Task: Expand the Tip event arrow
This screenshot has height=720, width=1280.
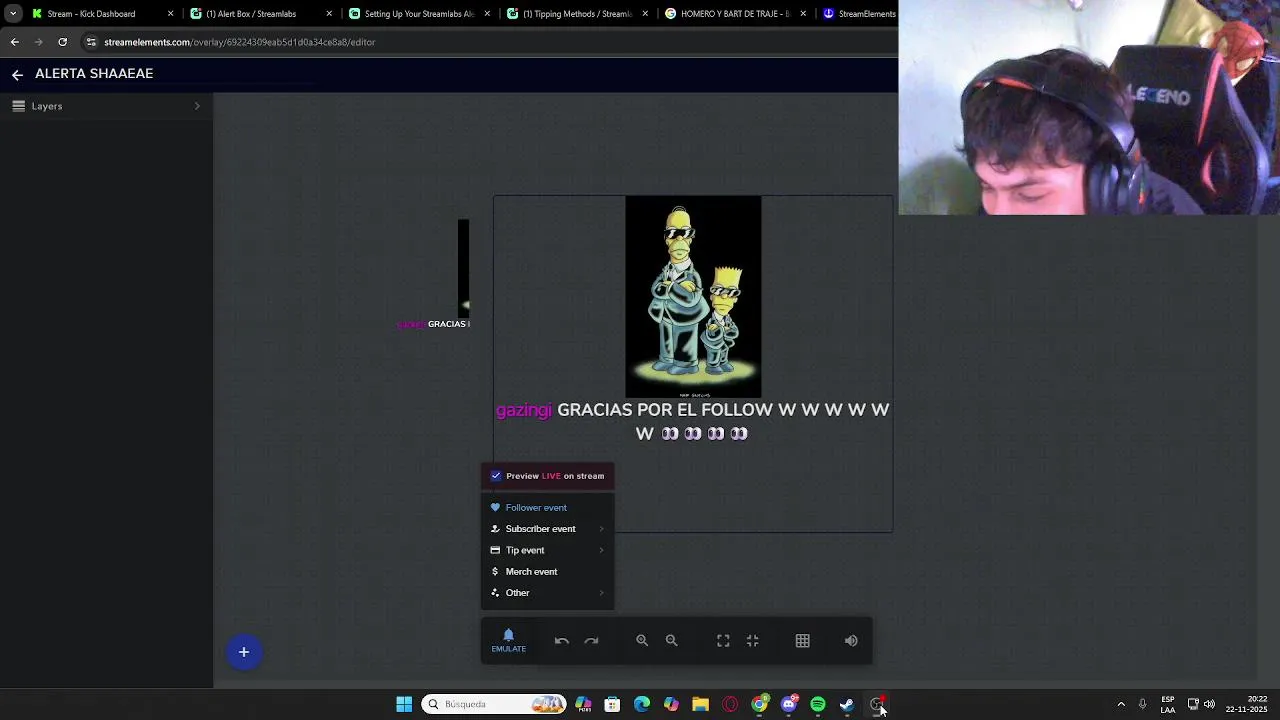Action: [x=602, y=550]
